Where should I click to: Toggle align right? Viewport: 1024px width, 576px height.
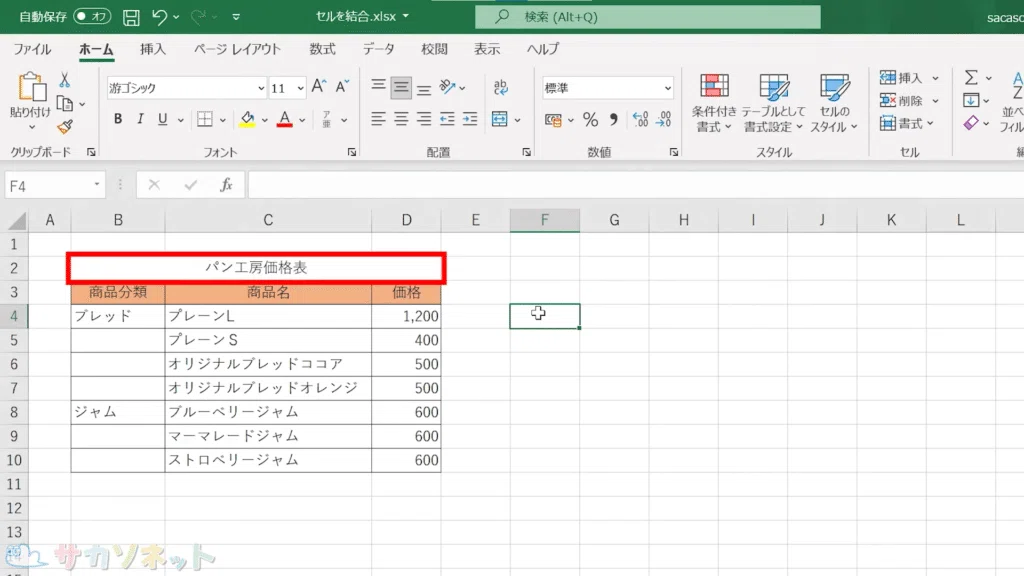tap(424, 119)
